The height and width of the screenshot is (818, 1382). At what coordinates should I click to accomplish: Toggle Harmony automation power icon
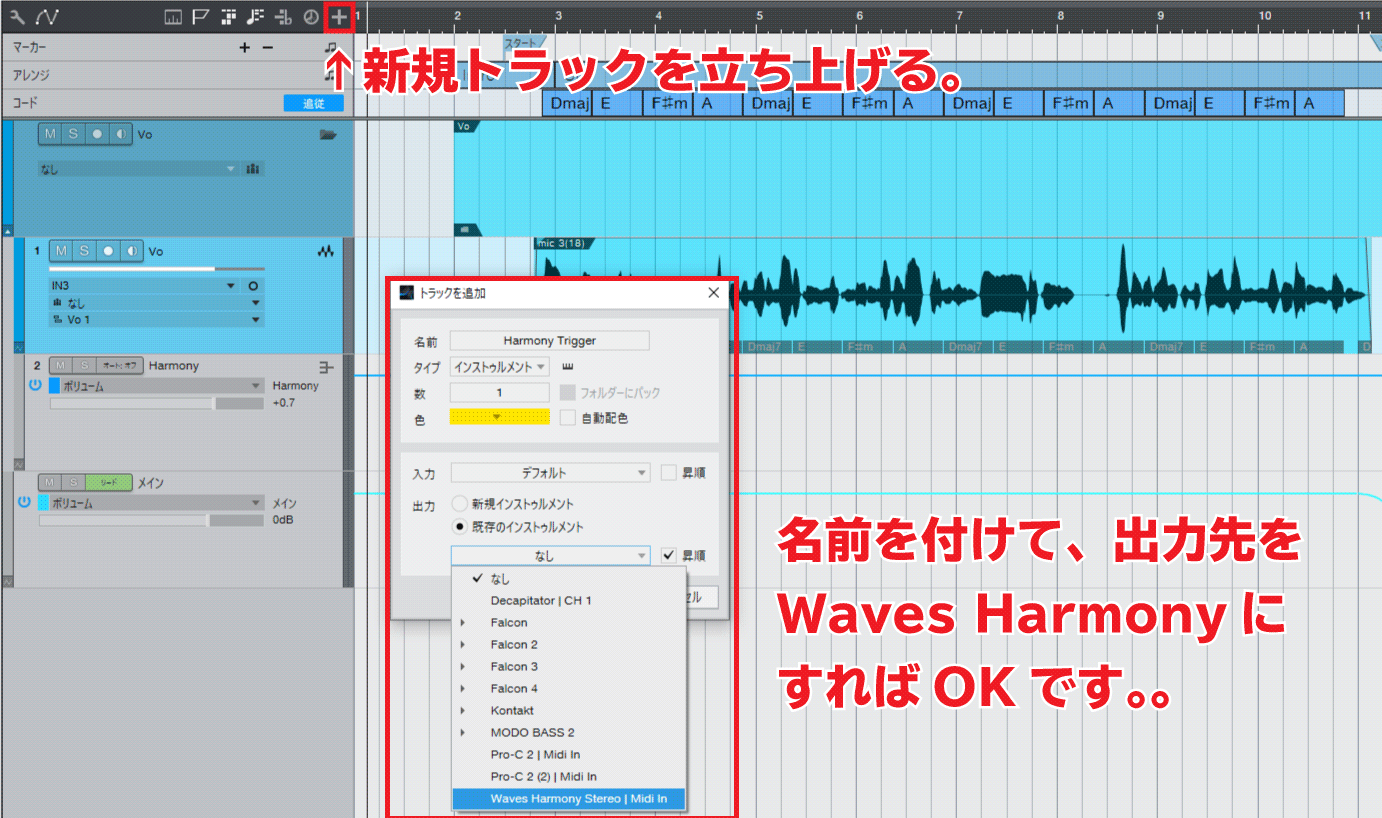point(36,386)
